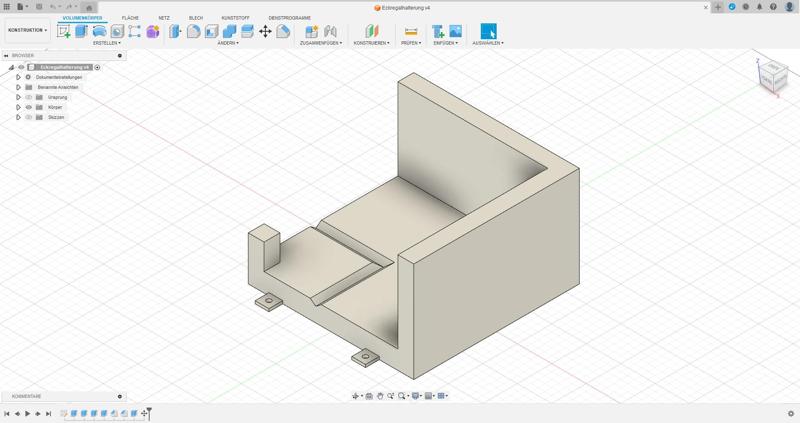This screenshot has height=423, width=800.
Task: Click the timeline settings gear icon
Action: 791,413
